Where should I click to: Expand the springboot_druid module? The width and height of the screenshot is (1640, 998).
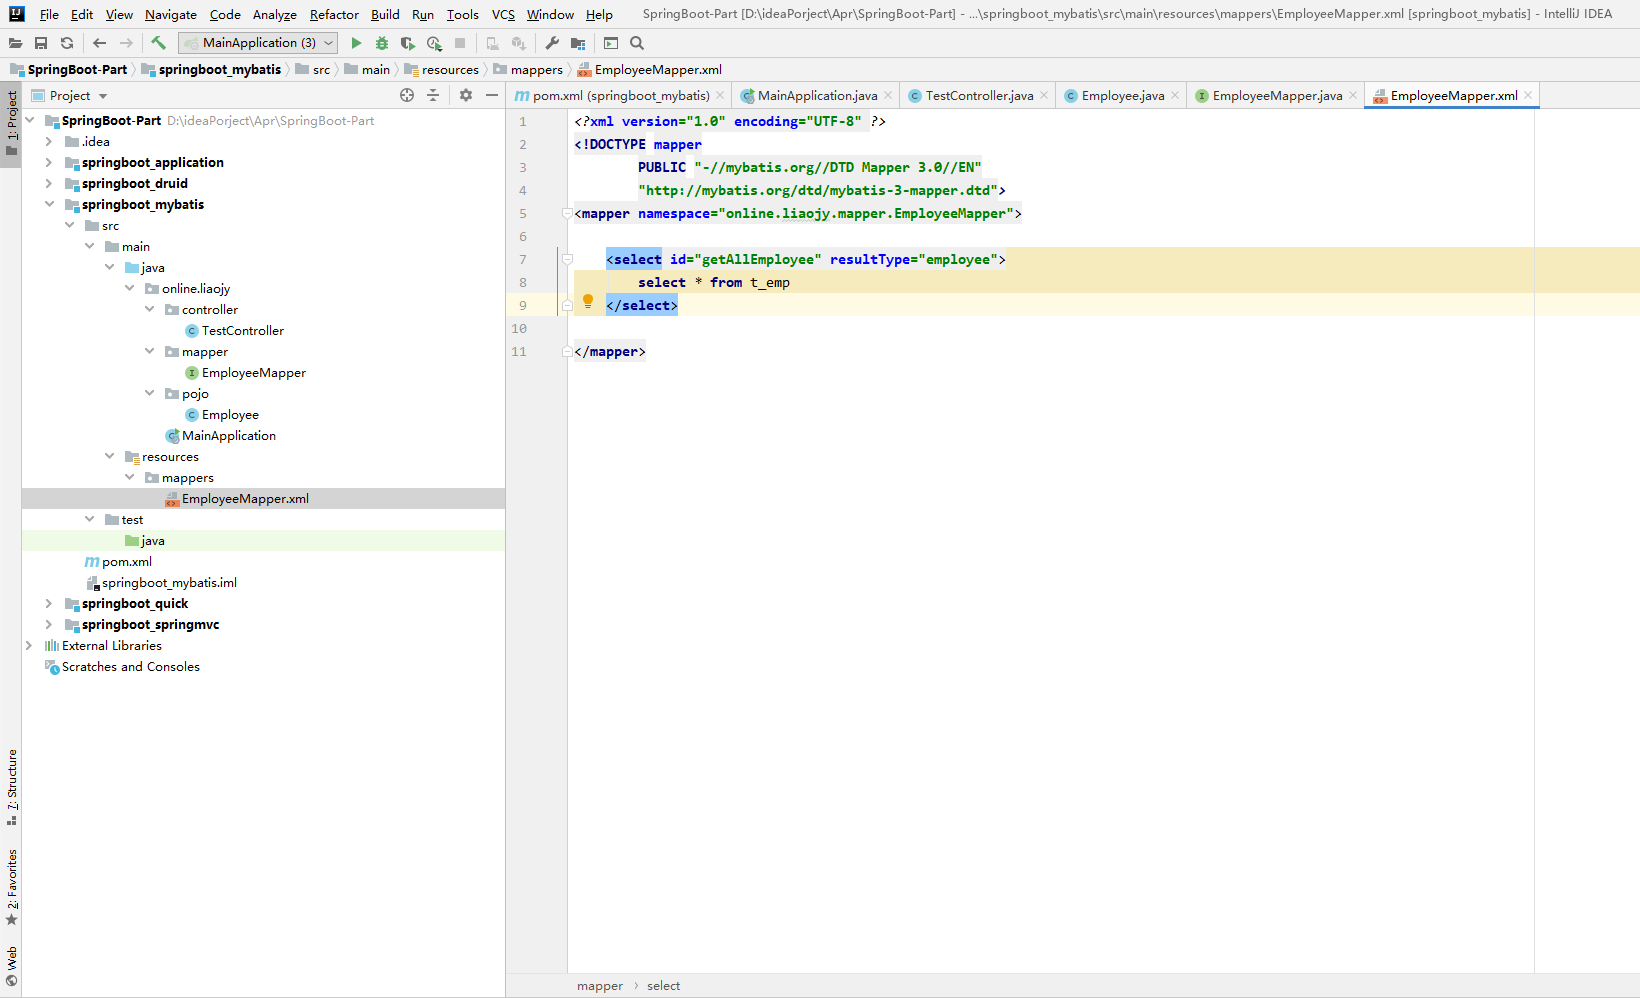[x=49, y=184]
